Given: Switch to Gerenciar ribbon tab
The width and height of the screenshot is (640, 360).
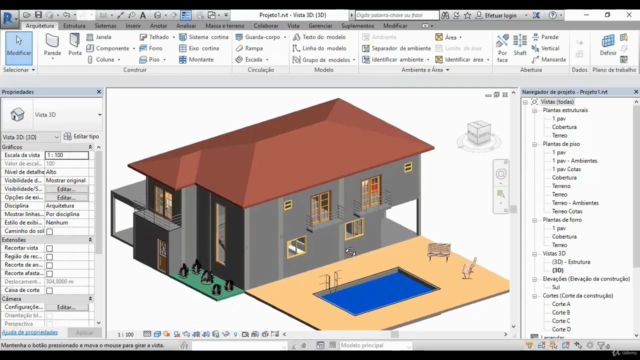Looking at the screenshot, I should (x=320, y=26).
